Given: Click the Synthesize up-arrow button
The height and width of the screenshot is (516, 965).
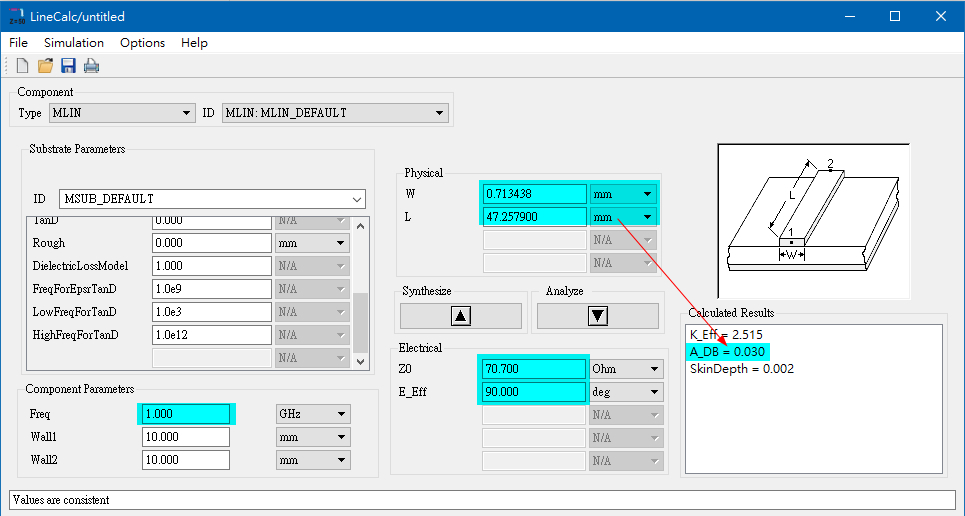Looking at the screenshot, I should [460, 316].
